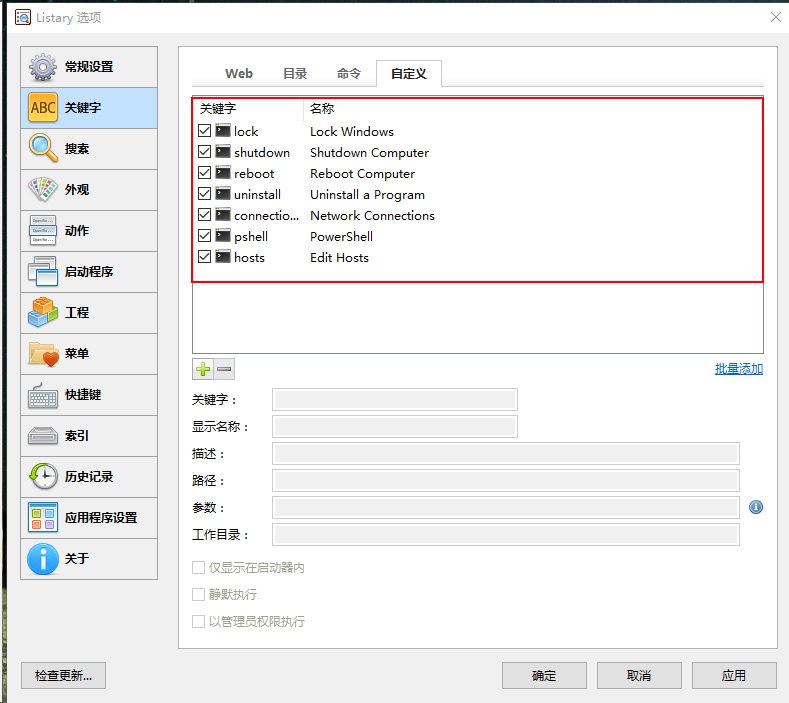
Task: Click the 路径 input field
Action: 506,481
